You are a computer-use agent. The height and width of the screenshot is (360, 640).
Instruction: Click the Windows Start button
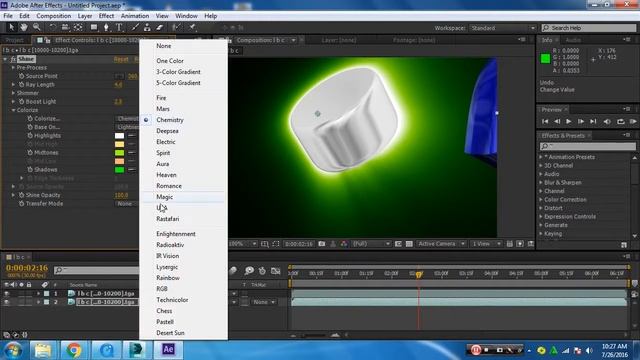[13, 351]
